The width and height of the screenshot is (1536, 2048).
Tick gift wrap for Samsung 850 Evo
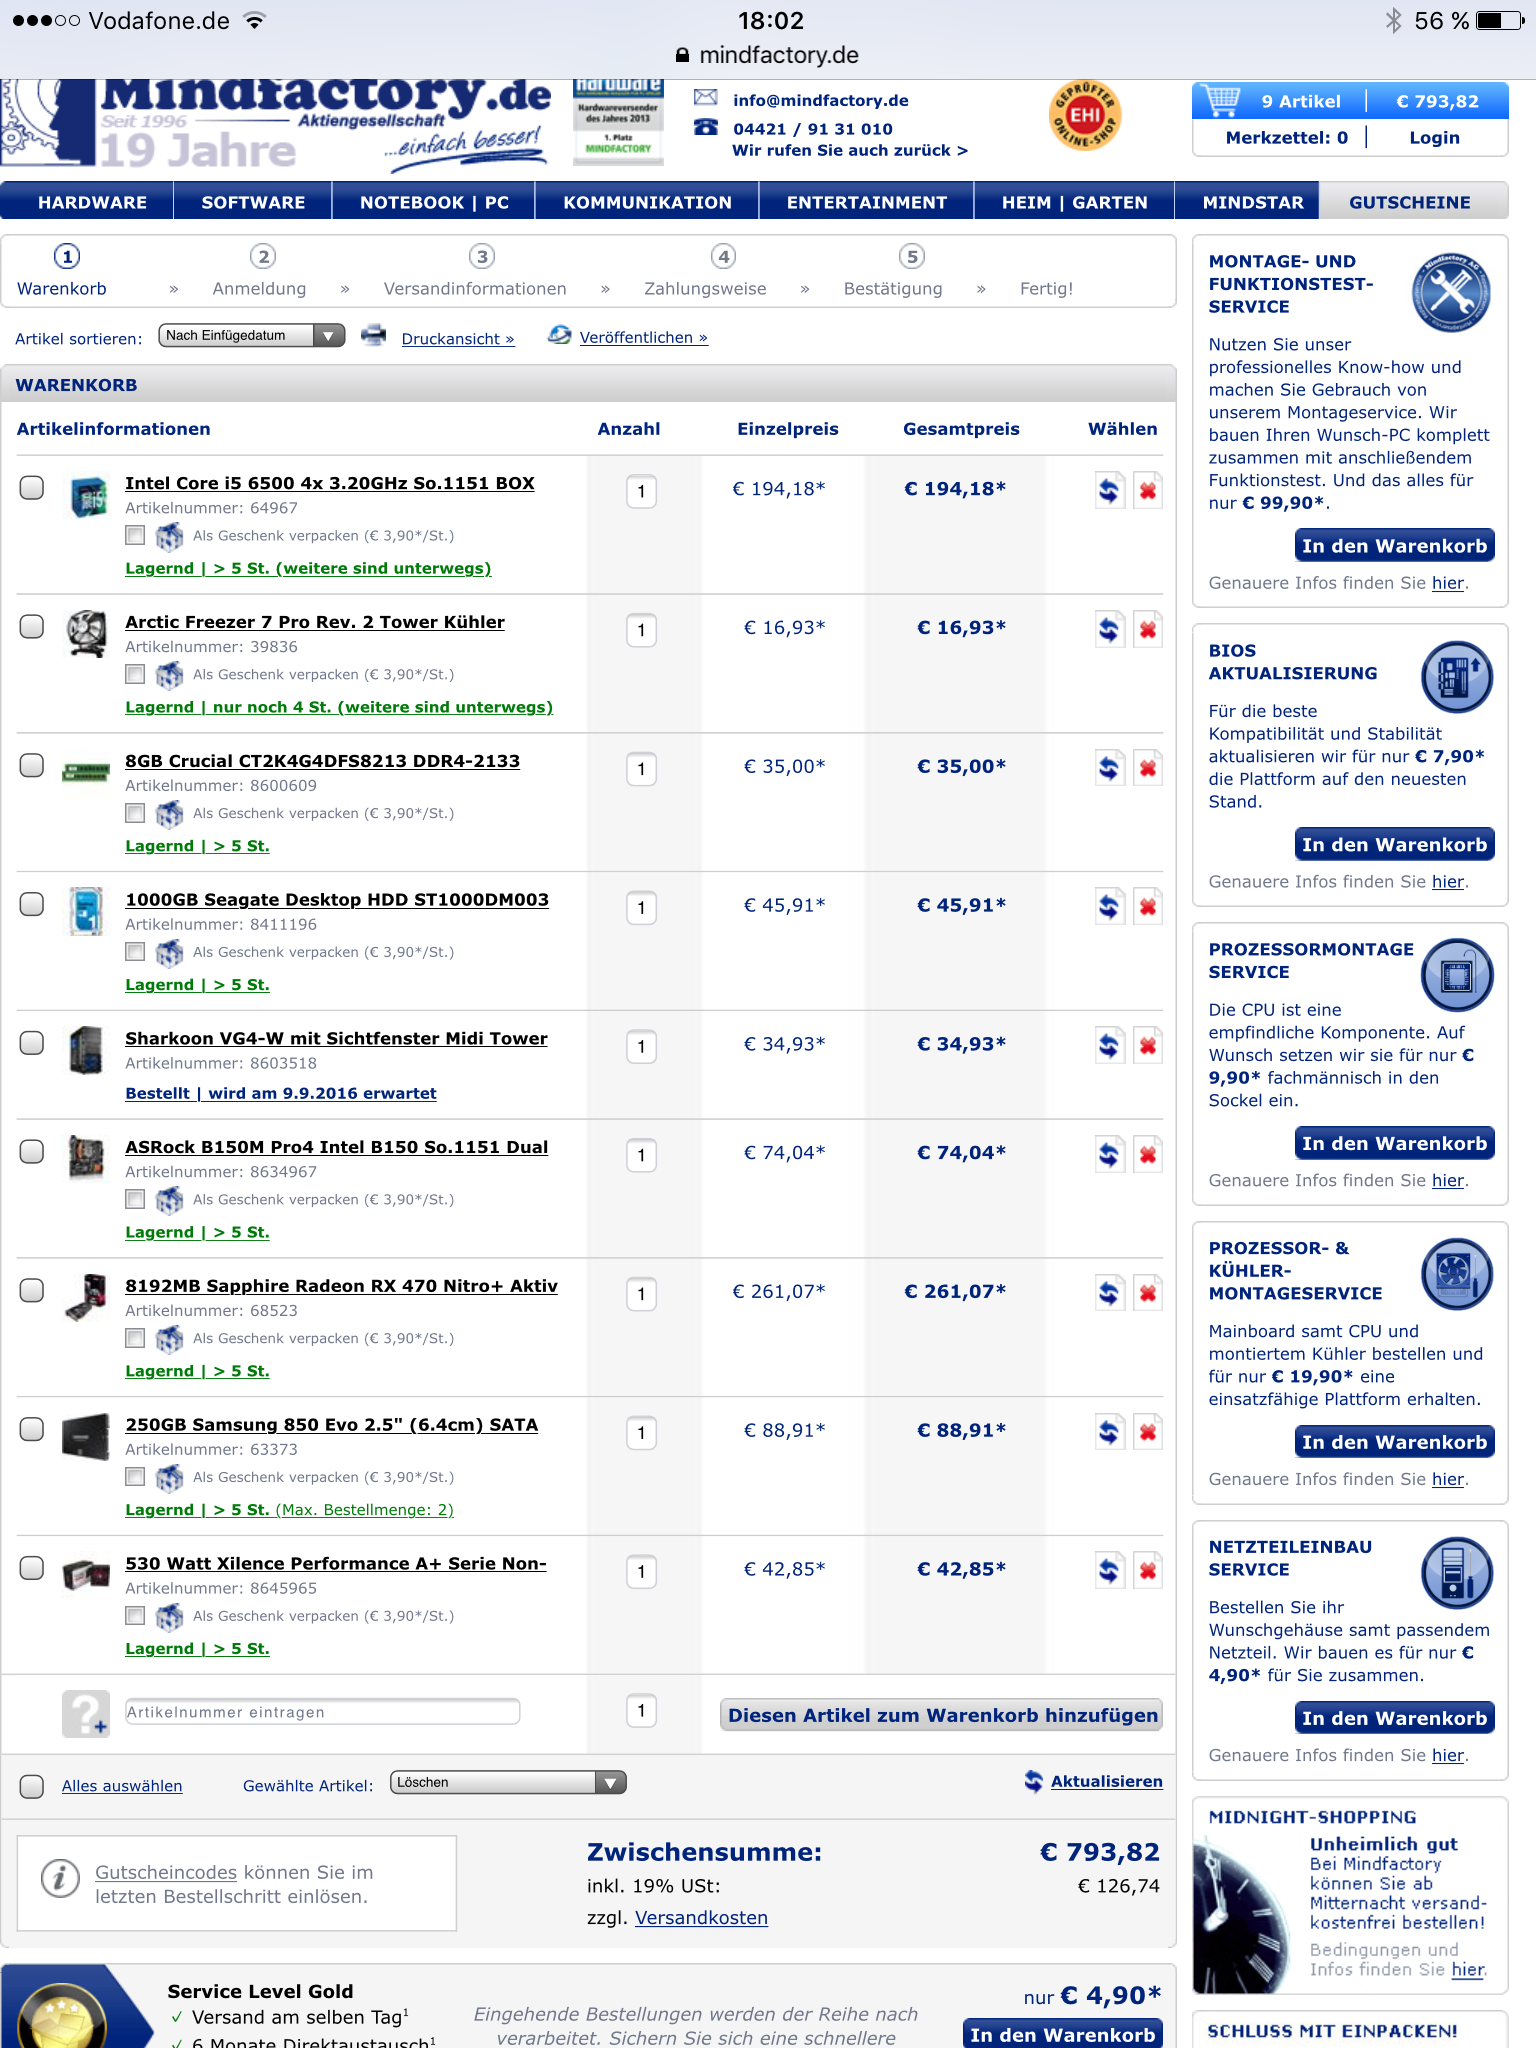pyautogui.click(x=135, y=1477)
